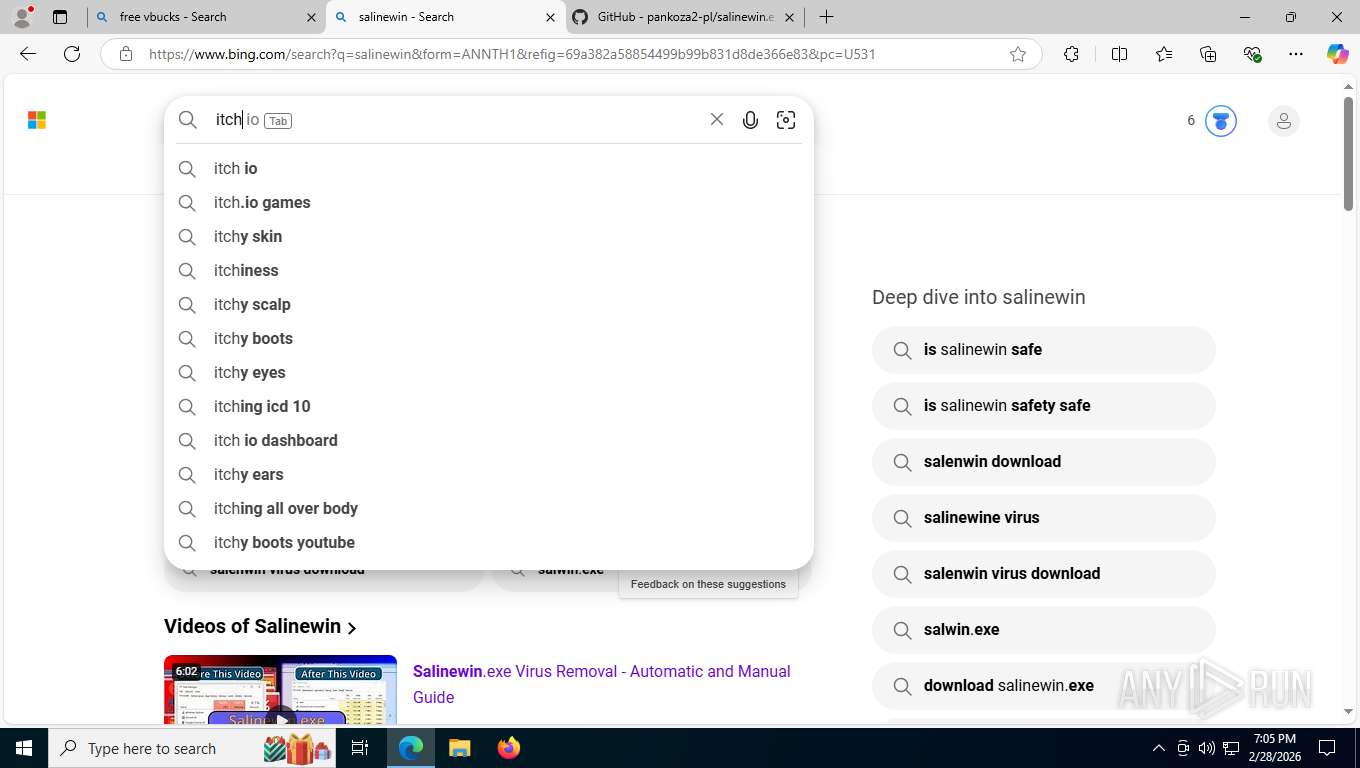Choose 'itchy boots youtube' suggestion
Screen dimensions: 1360x768
[488, 543]
